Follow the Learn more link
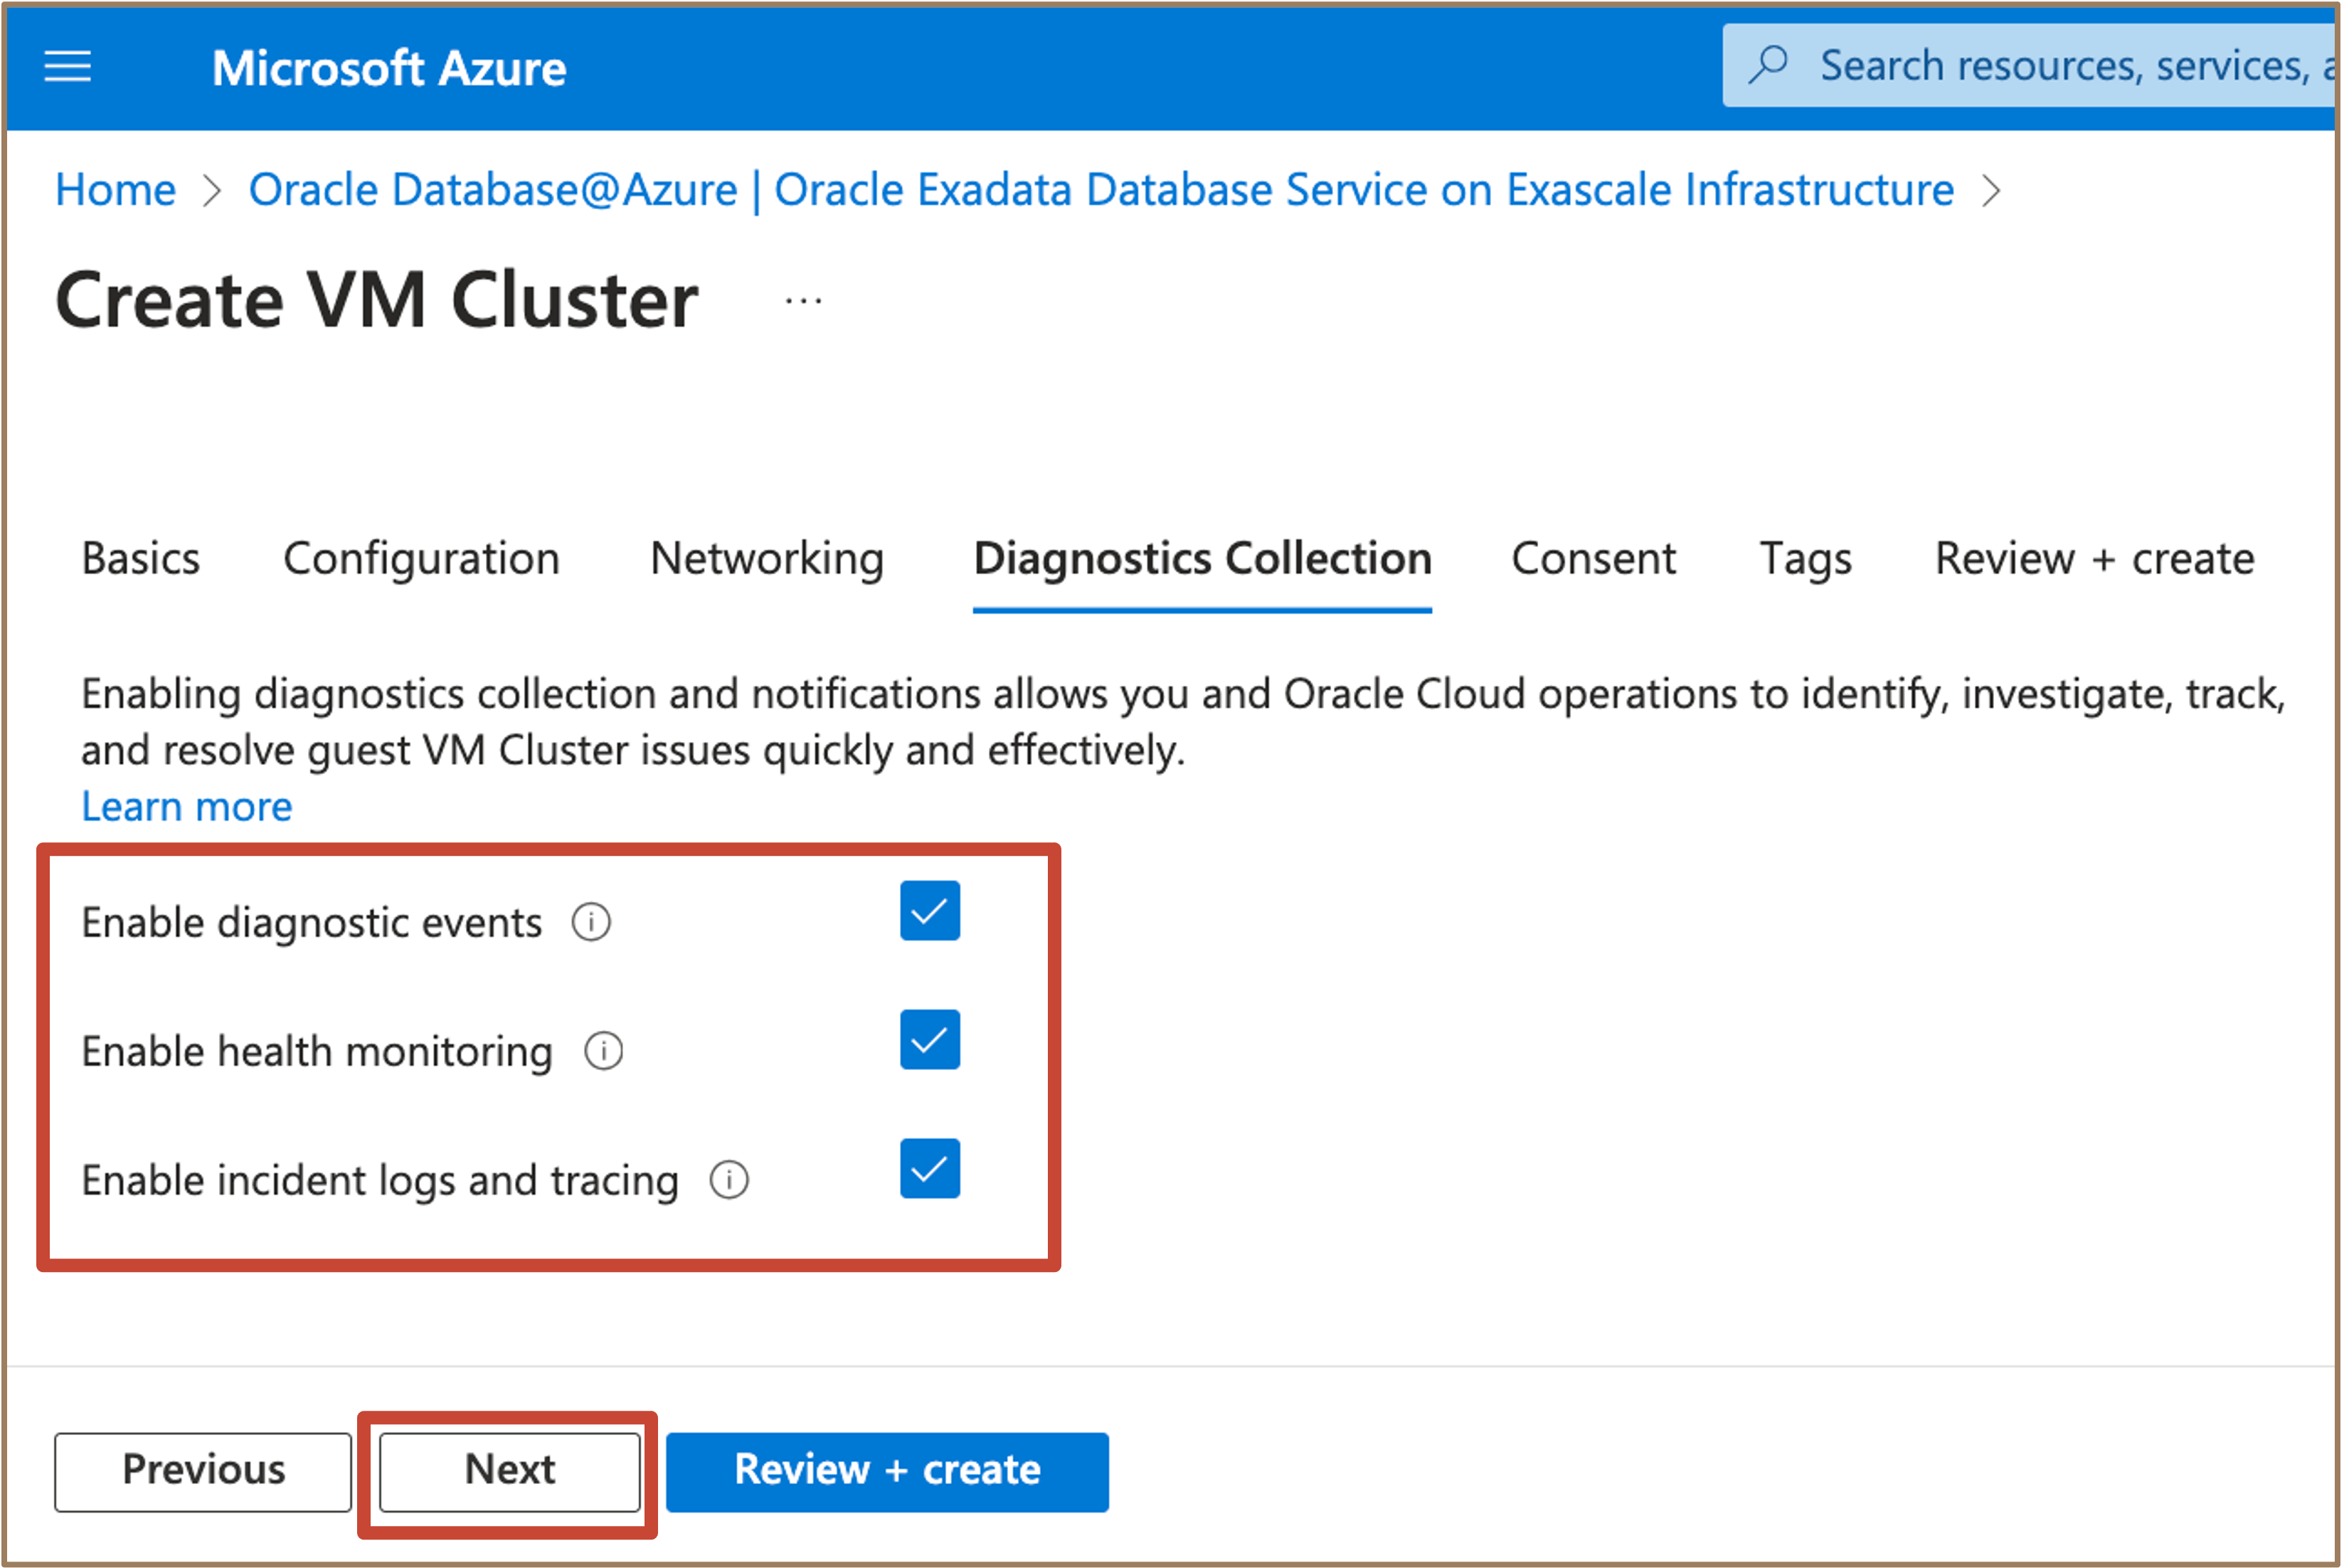The width and height of the screenshot is (2344, 1568). point(187,806)
